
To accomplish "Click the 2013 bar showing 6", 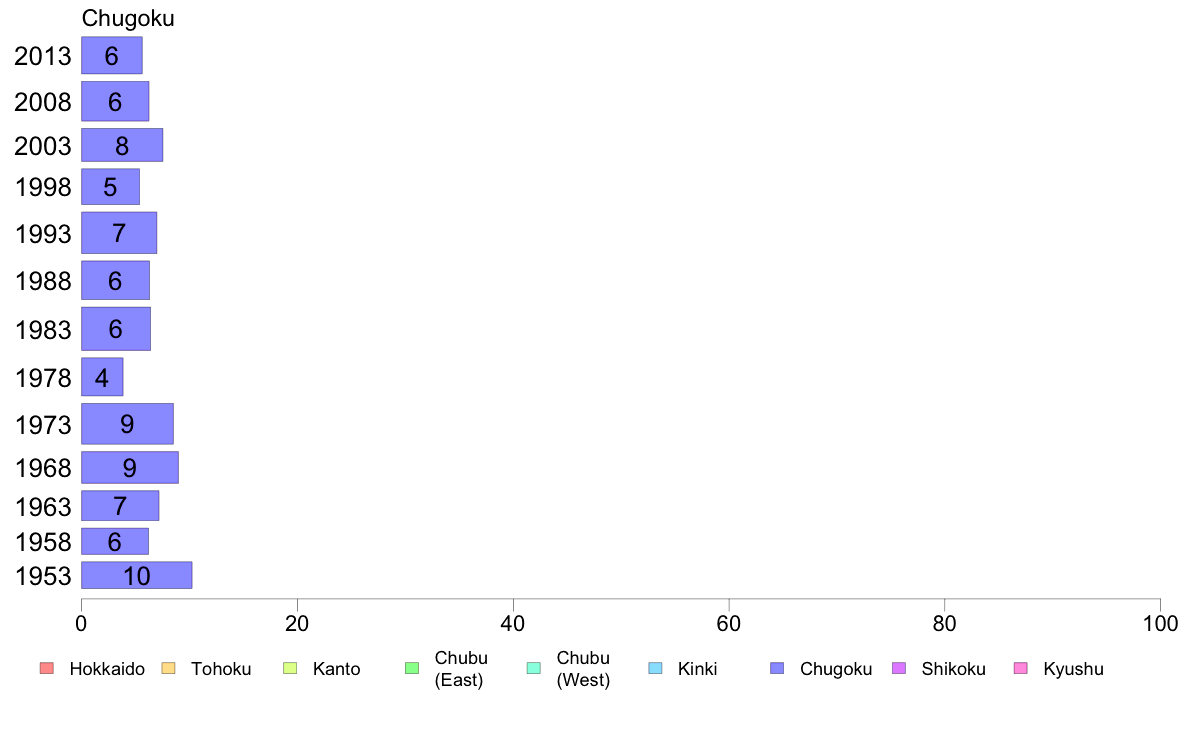I will (x=111, y=55).
